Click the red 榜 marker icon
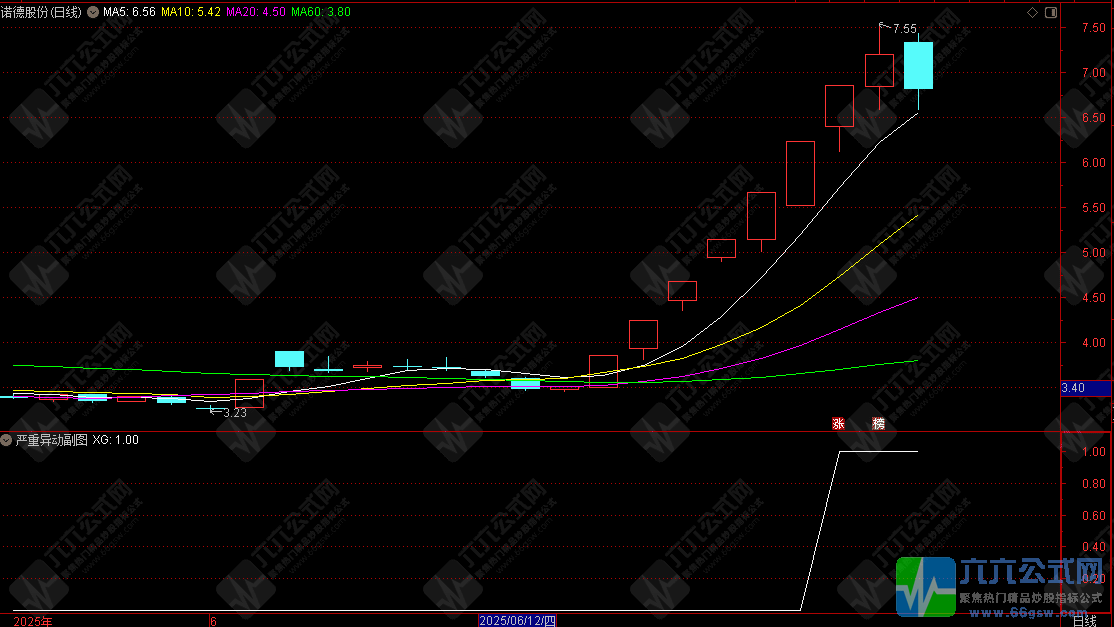 tap(878, 423)
